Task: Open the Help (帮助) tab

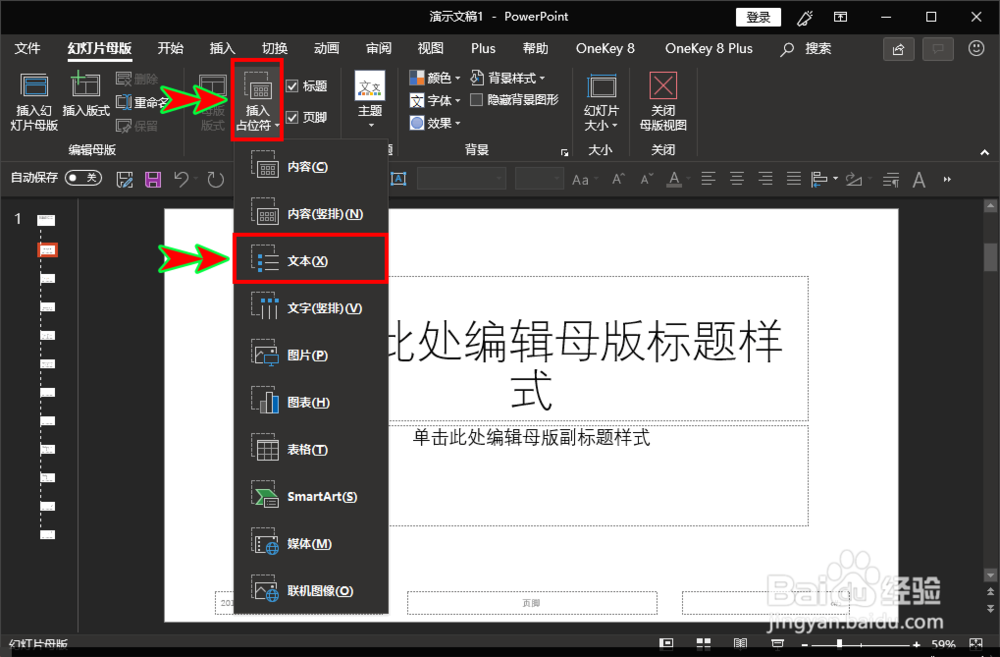Action: pyautogui.click(x=535, y=48)
